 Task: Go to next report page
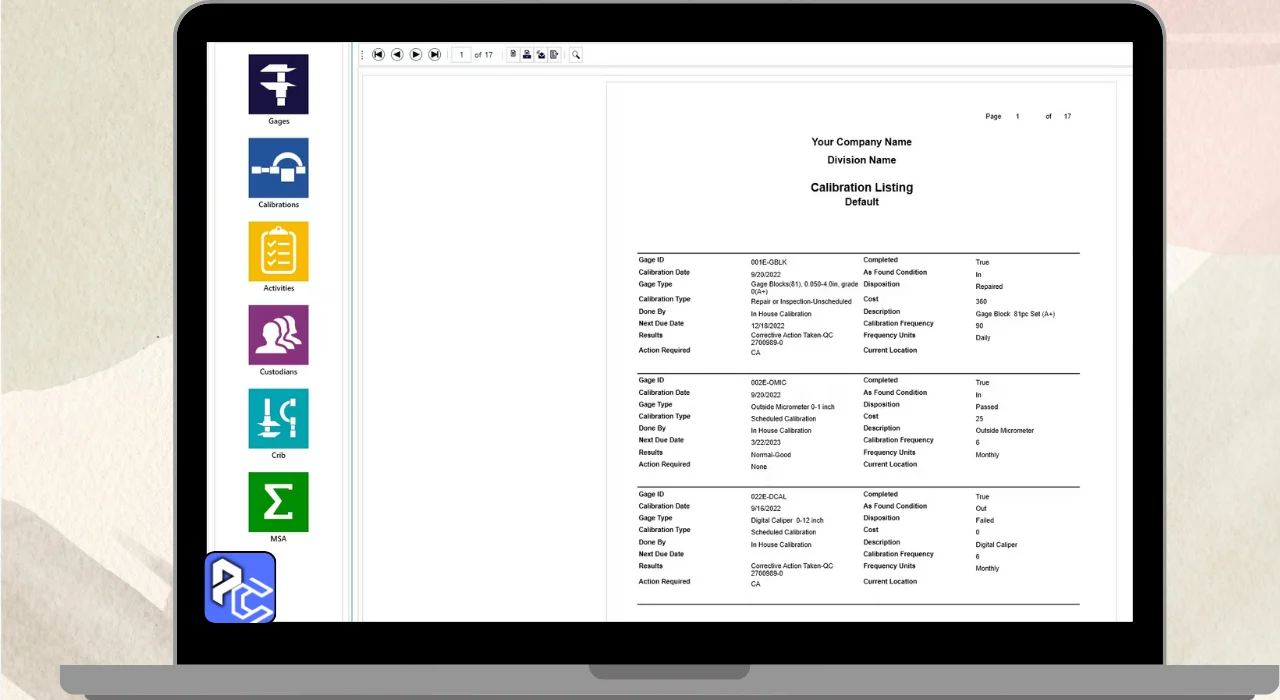coord(416,54)
